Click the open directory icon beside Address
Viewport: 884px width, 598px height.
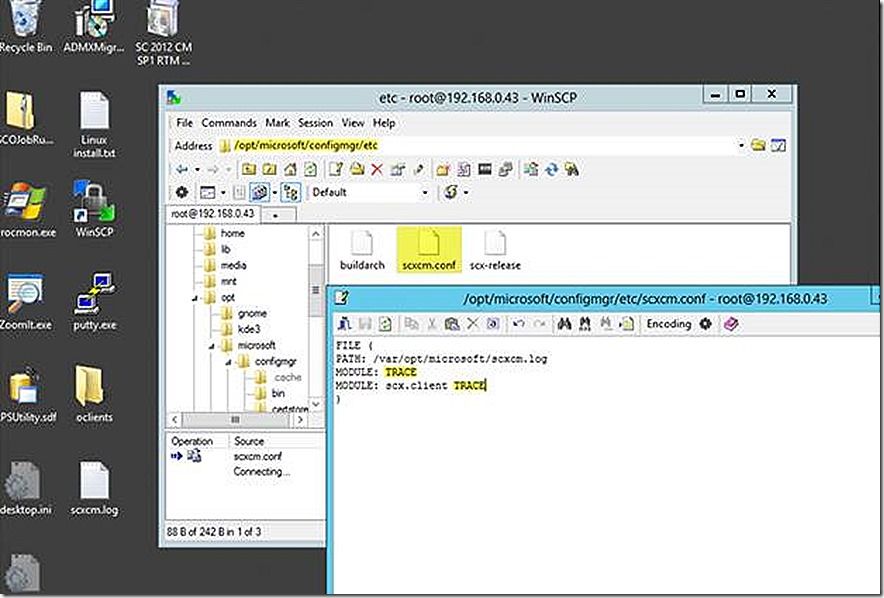[x=758, y=145]
